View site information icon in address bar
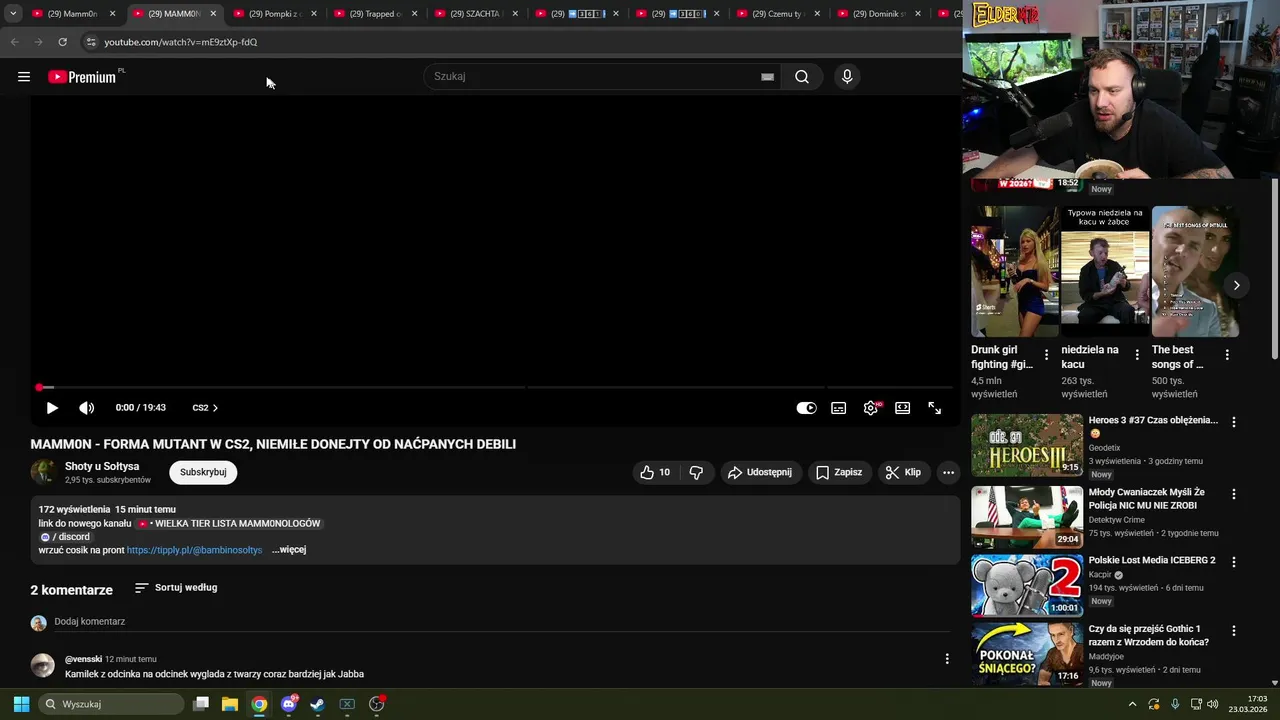The image size is (1280, 720). coord(90,42)
